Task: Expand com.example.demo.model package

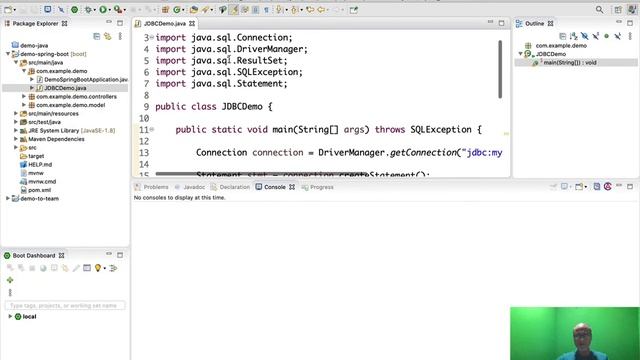Action: pyautogui.click(x=24, y=105)
